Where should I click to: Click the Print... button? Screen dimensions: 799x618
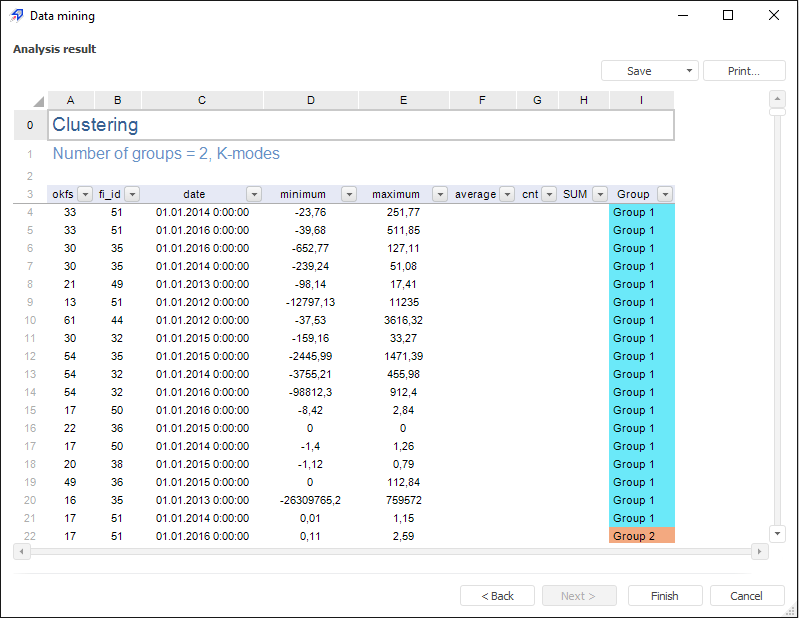pos(743,71)
